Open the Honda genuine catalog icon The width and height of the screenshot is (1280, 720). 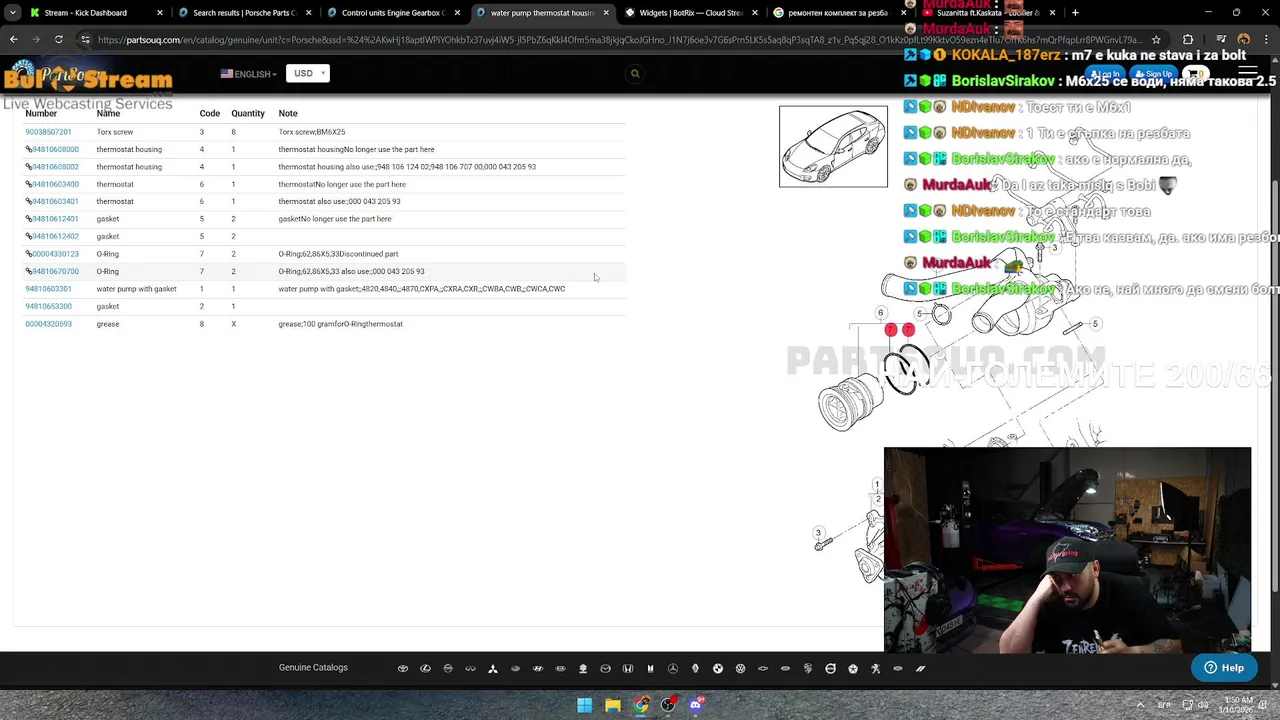point(628,668)
